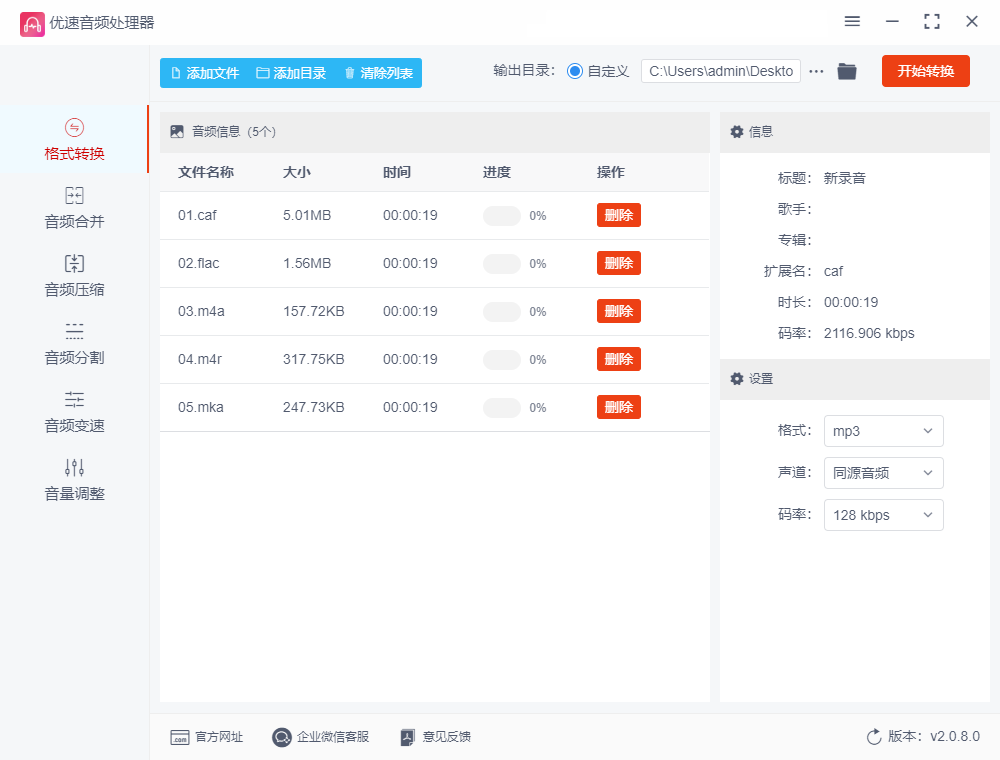Open the 声道 dropdown showing 同源音频
Image resolution: width=1000 pixels, height=760 pixels.
click(x=883, y=473)
